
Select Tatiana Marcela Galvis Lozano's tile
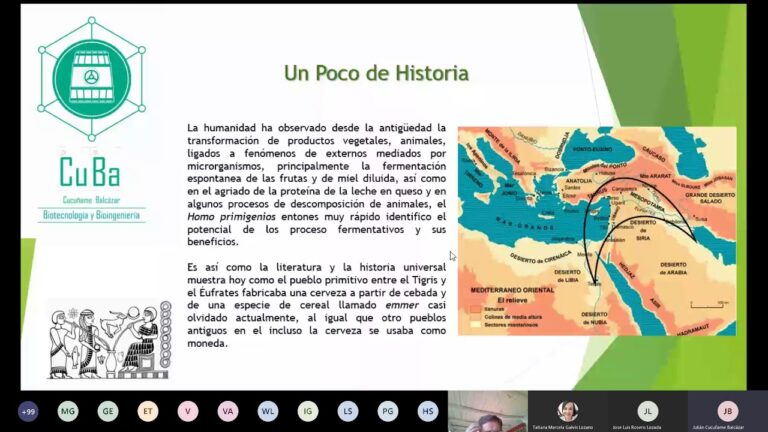(567, 411)
